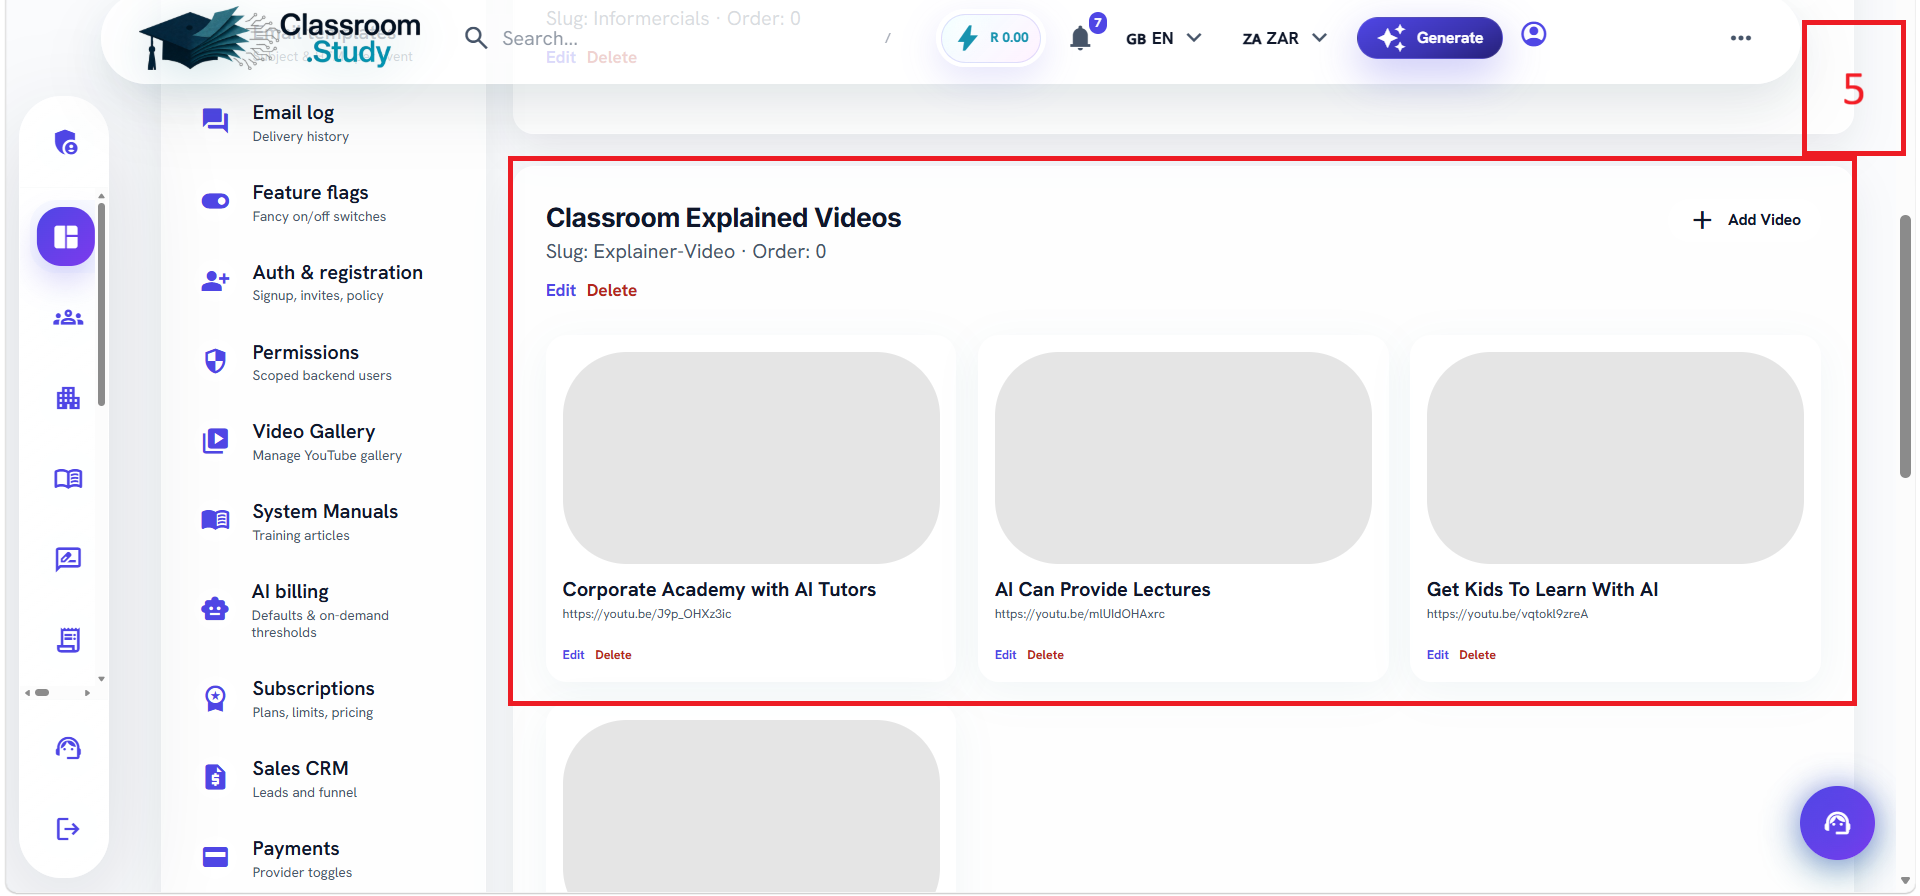The width and height of the screenshot is (1920, 896).
Task: Open the support headset icon in left rail
Action: [x=68, y=748]
